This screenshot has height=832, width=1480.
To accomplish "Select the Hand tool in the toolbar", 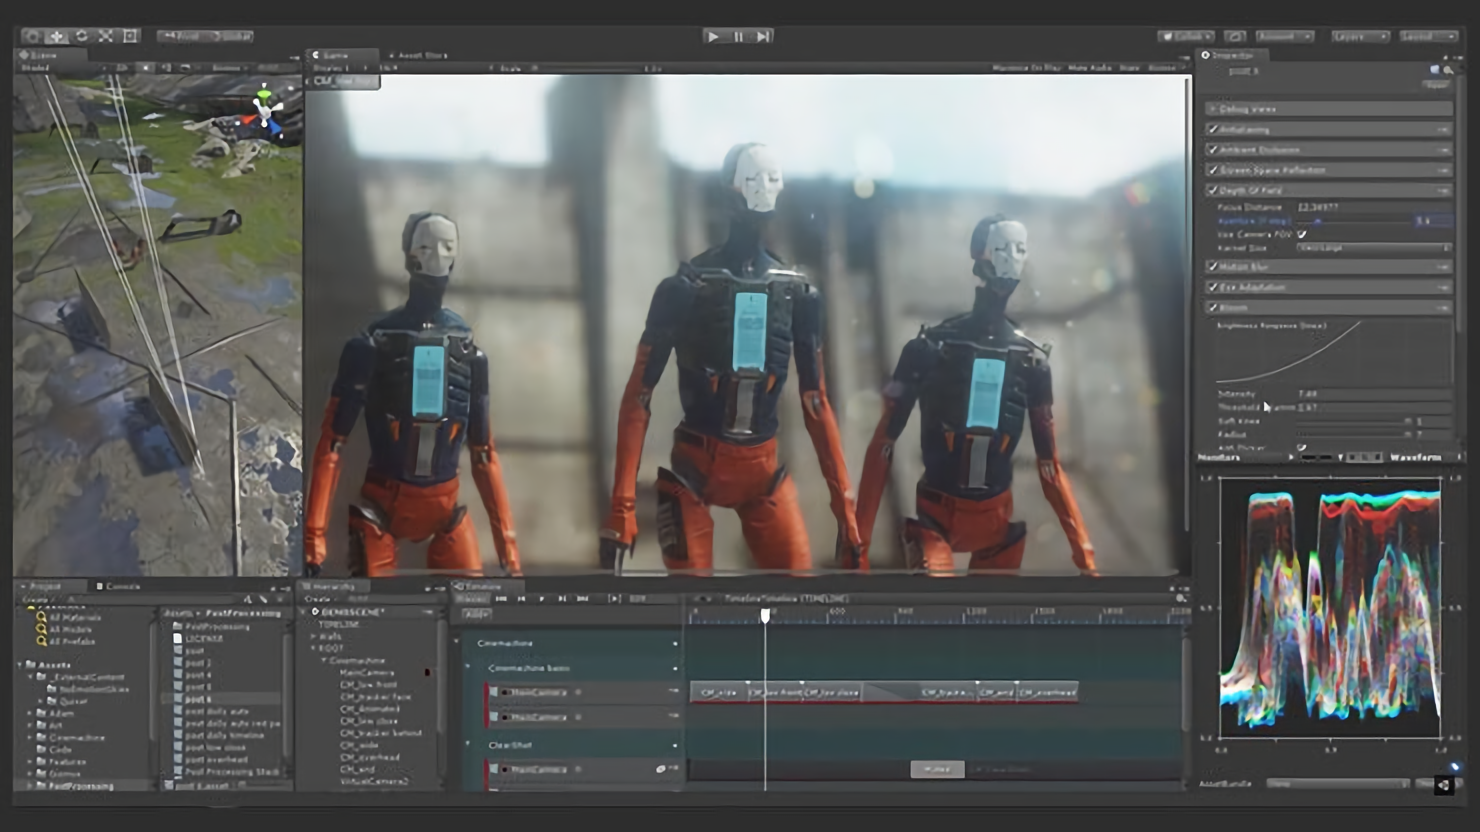I will point(33,36).
